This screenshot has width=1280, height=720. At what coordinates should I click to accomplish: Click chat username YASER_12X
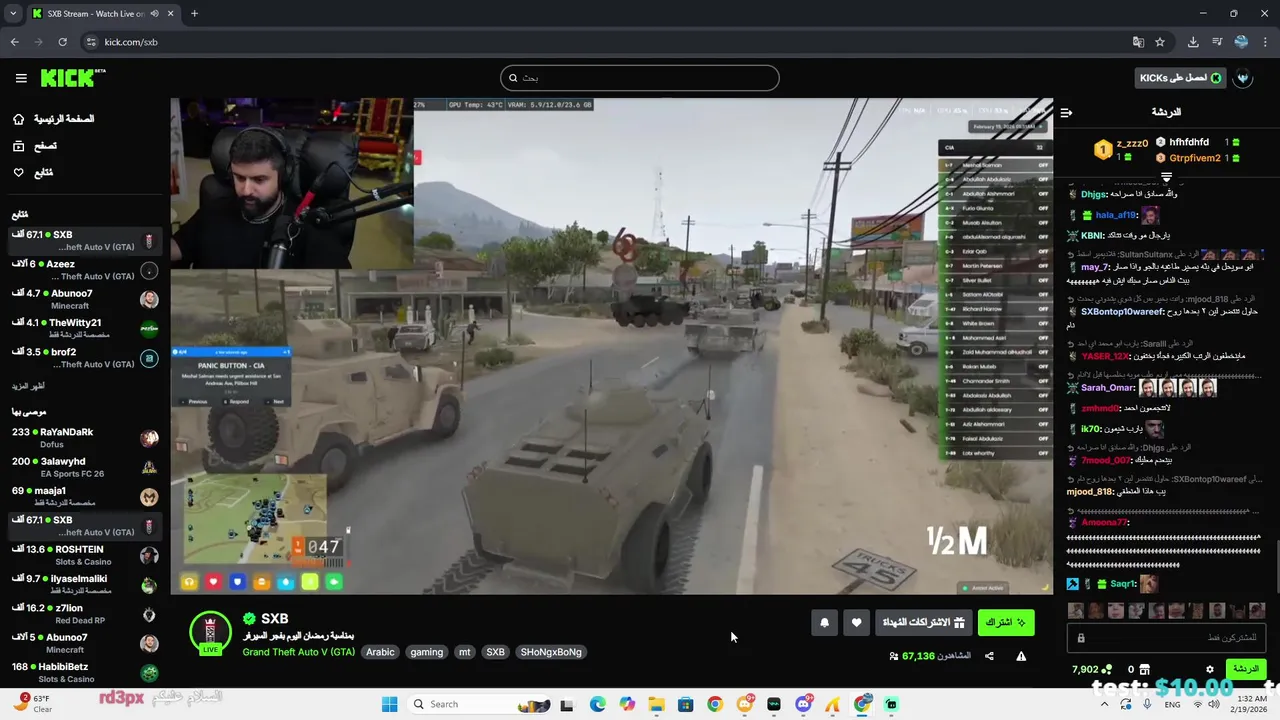[x=1105, y=356]
